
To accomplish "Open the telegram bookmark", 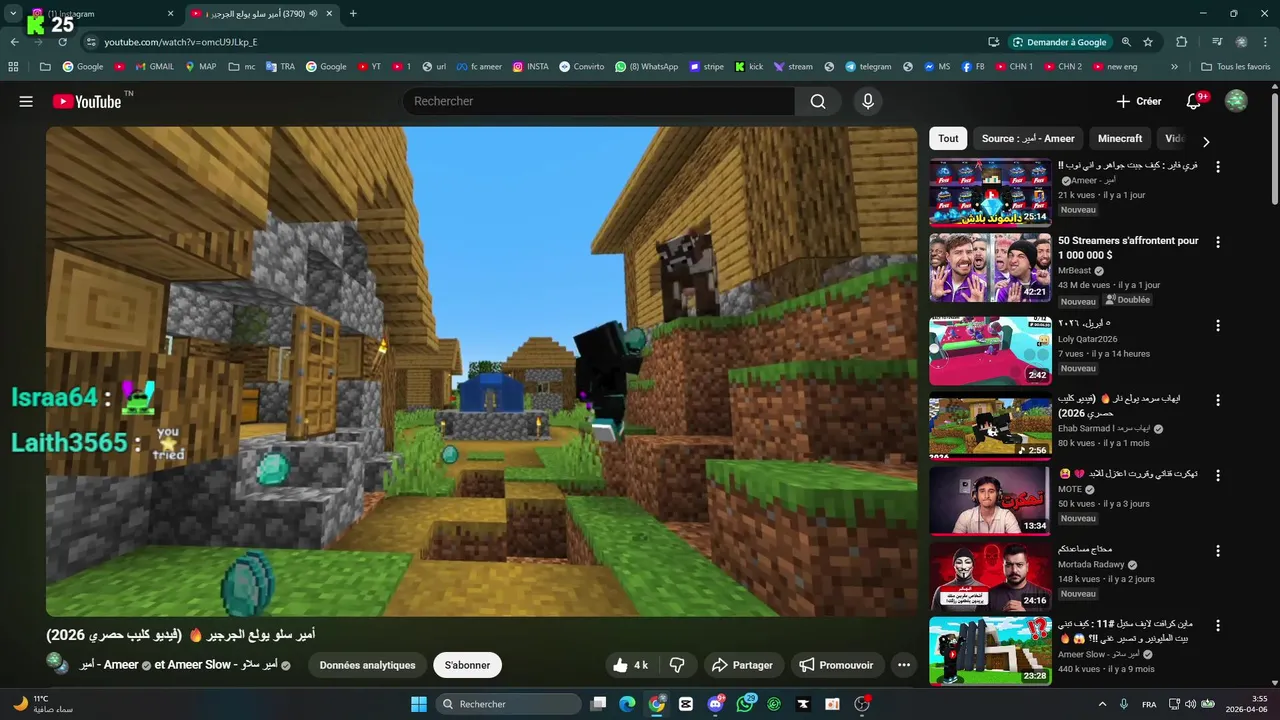I will (868, 67).
